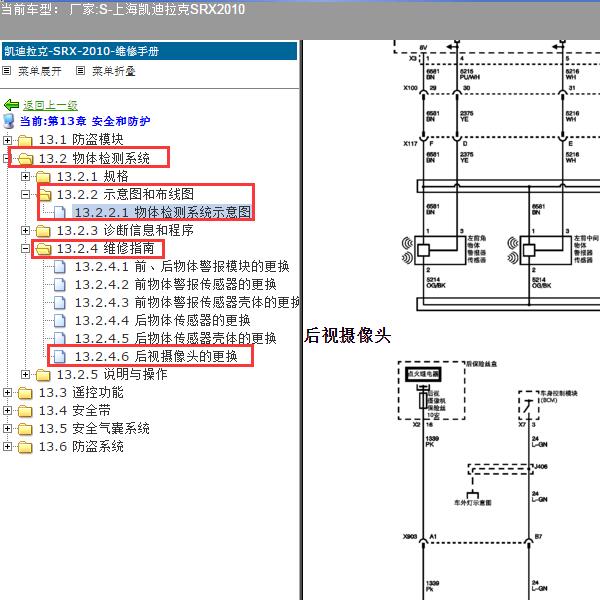Click the open folder icon for 13.2.4 维修指南

tap(43, 249)
